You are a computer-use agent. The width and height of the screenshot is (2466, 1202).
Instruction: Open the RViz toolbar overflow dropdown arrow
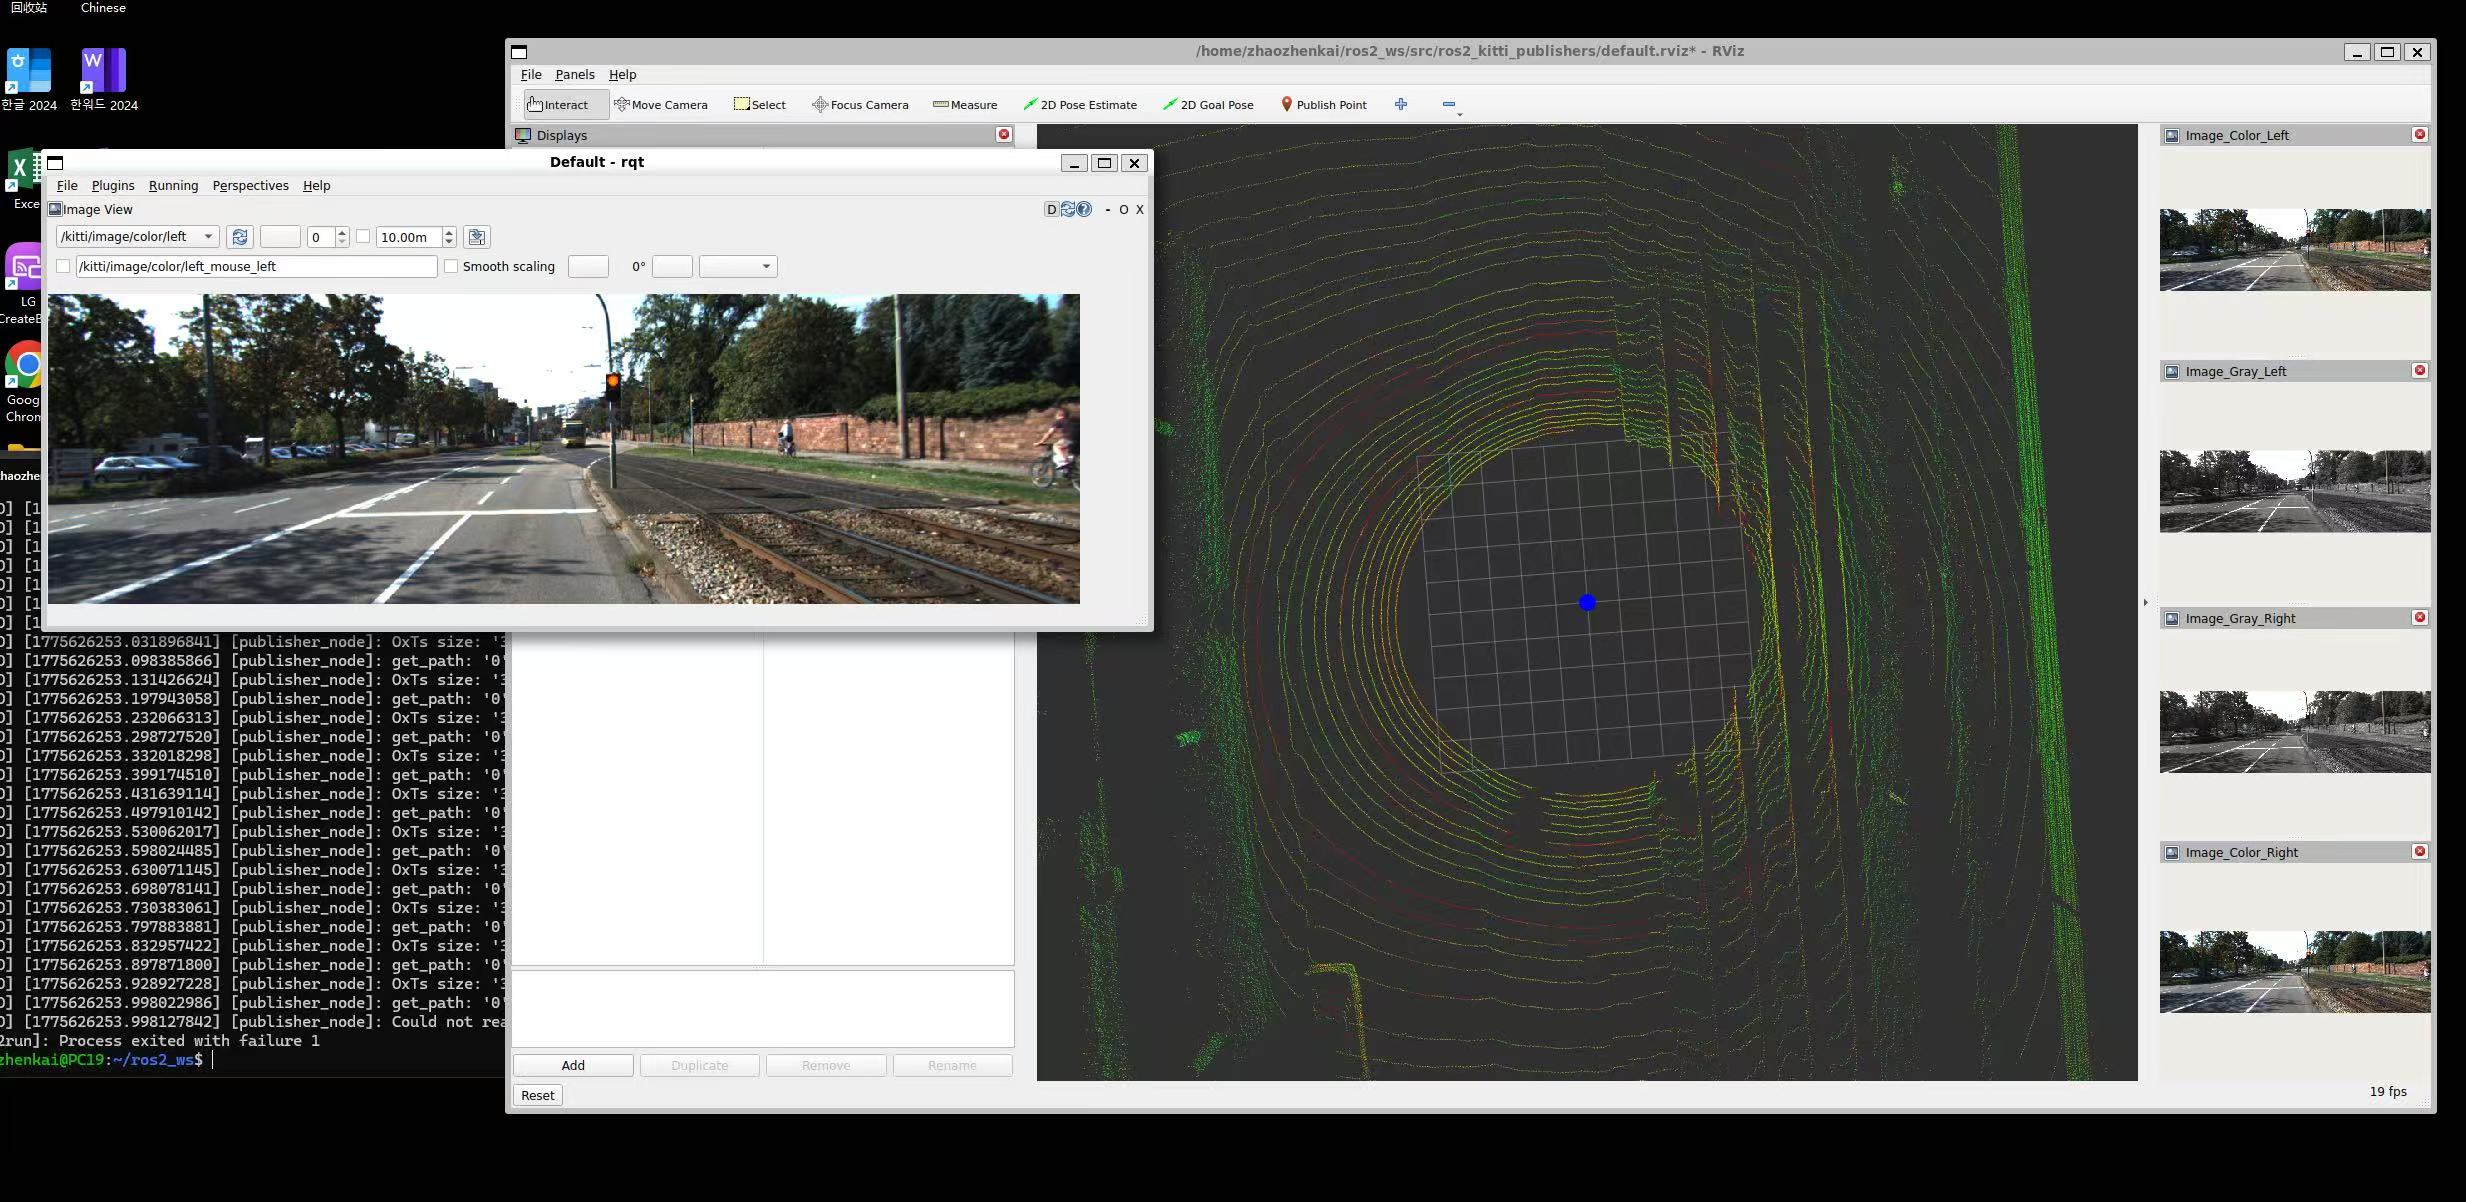(x=1460, y=115)
